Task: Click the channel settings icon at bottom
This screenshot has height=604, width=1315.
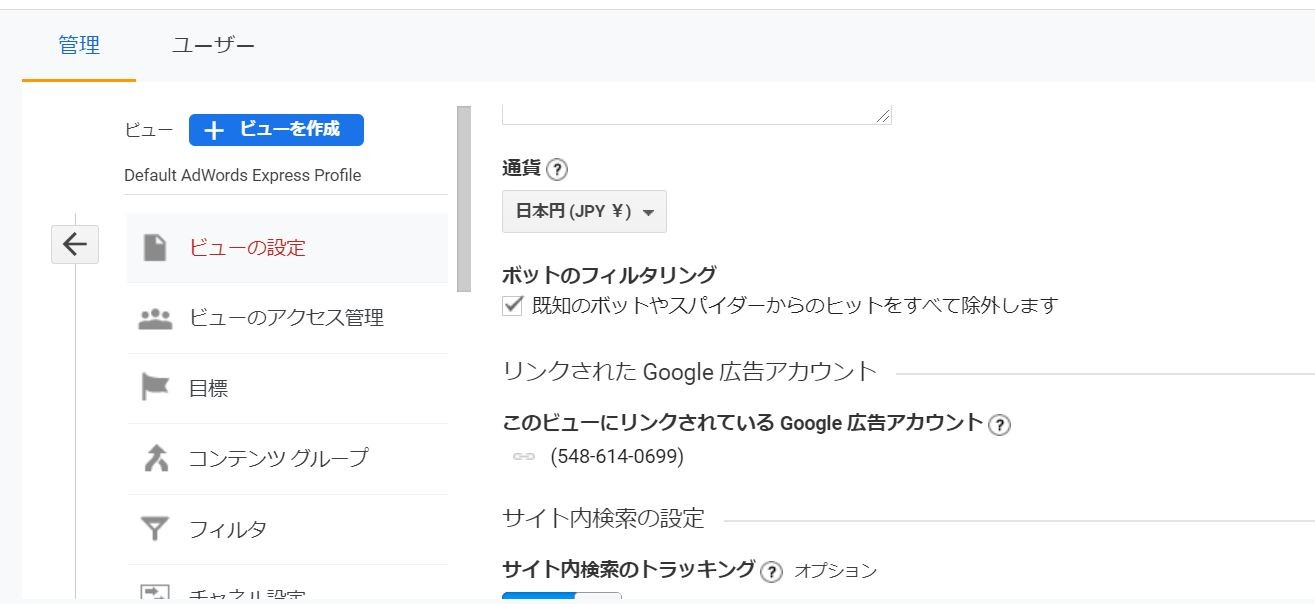Action: 156,593
